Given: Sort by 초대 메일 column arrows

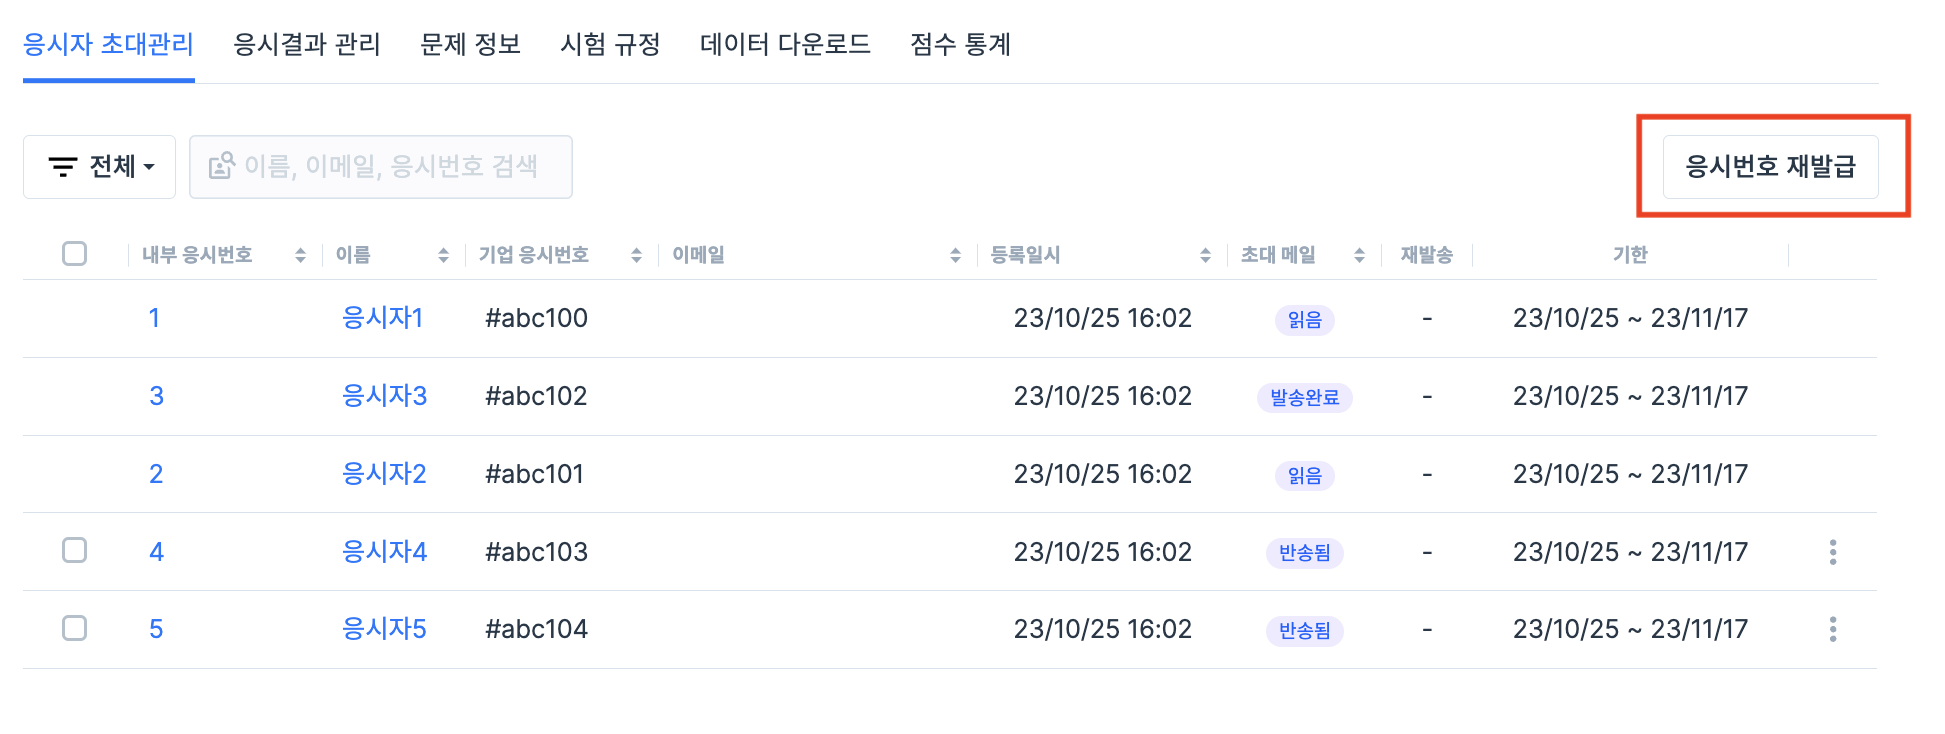Looking at the screenshot, I should point(1359,256).
